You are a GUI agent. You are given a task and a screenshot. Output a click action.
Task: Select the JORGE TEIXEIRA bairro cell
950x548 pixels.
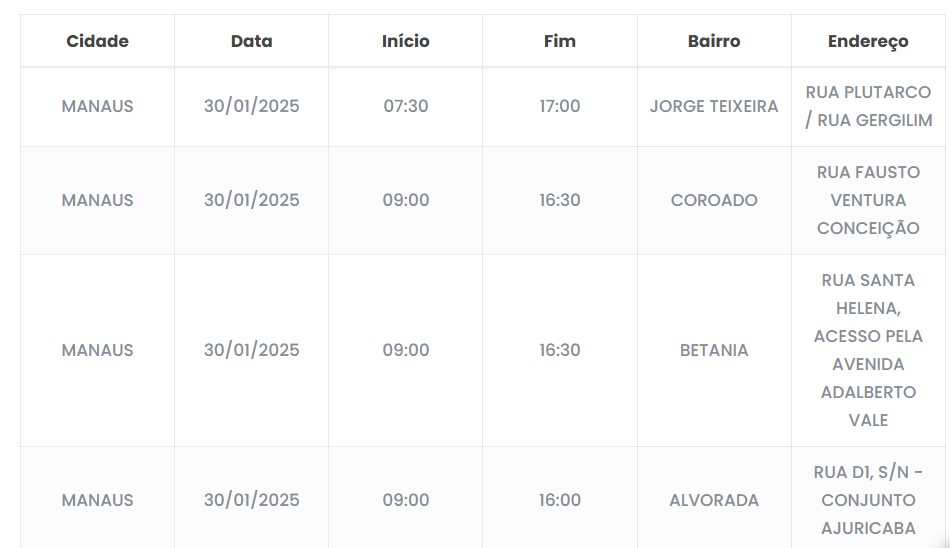pyautogui.click(x=714, y=106)
